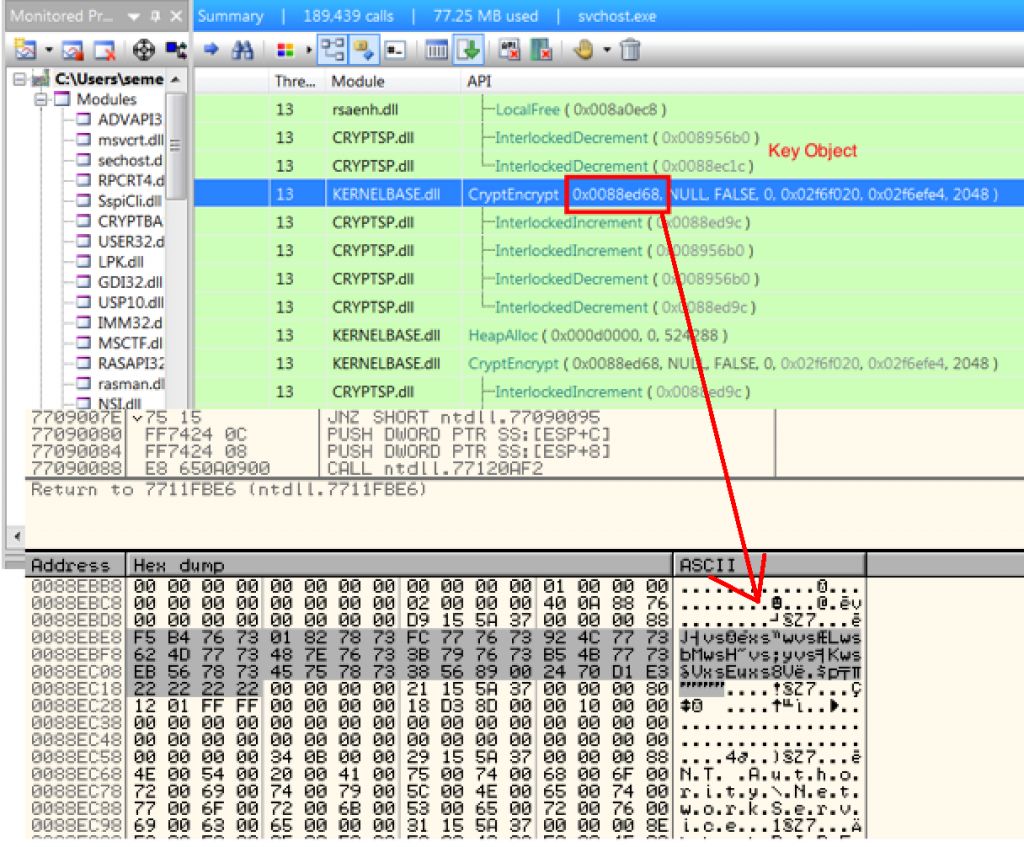
Task: Collapse the C:\Users root tree node
Action: (23, 79)
